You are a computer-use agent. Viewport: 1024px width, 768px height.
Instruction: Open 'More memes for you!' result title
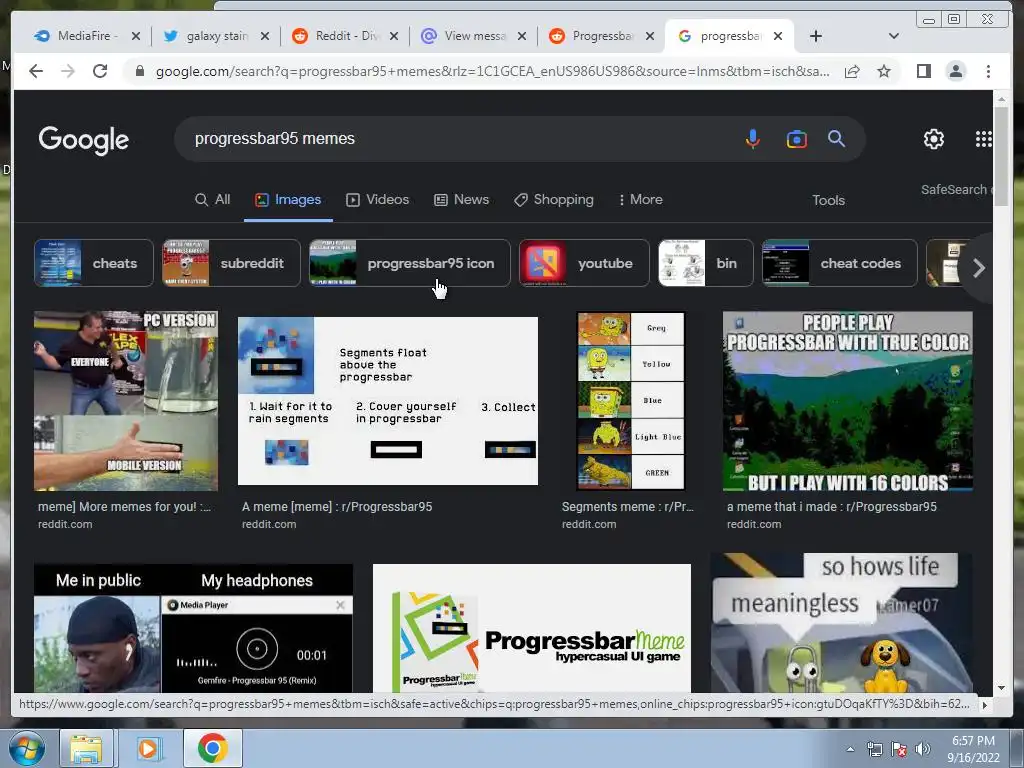click(x=124, y=507)
